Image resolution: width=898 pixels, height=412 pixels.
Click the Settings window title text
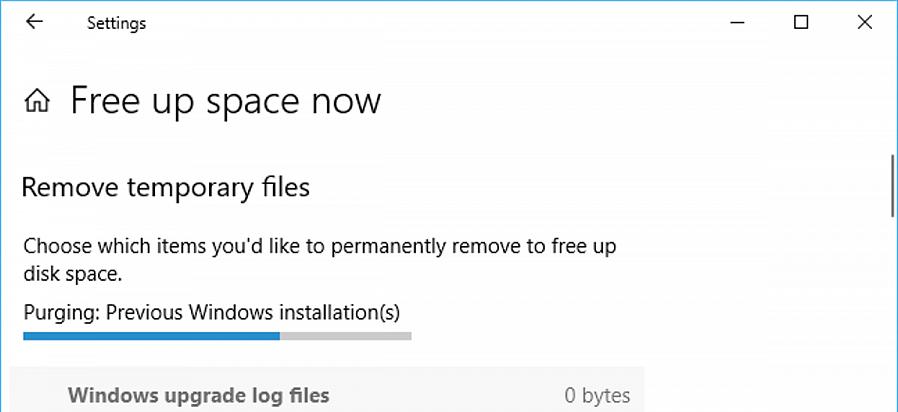(x=116, y=23)
